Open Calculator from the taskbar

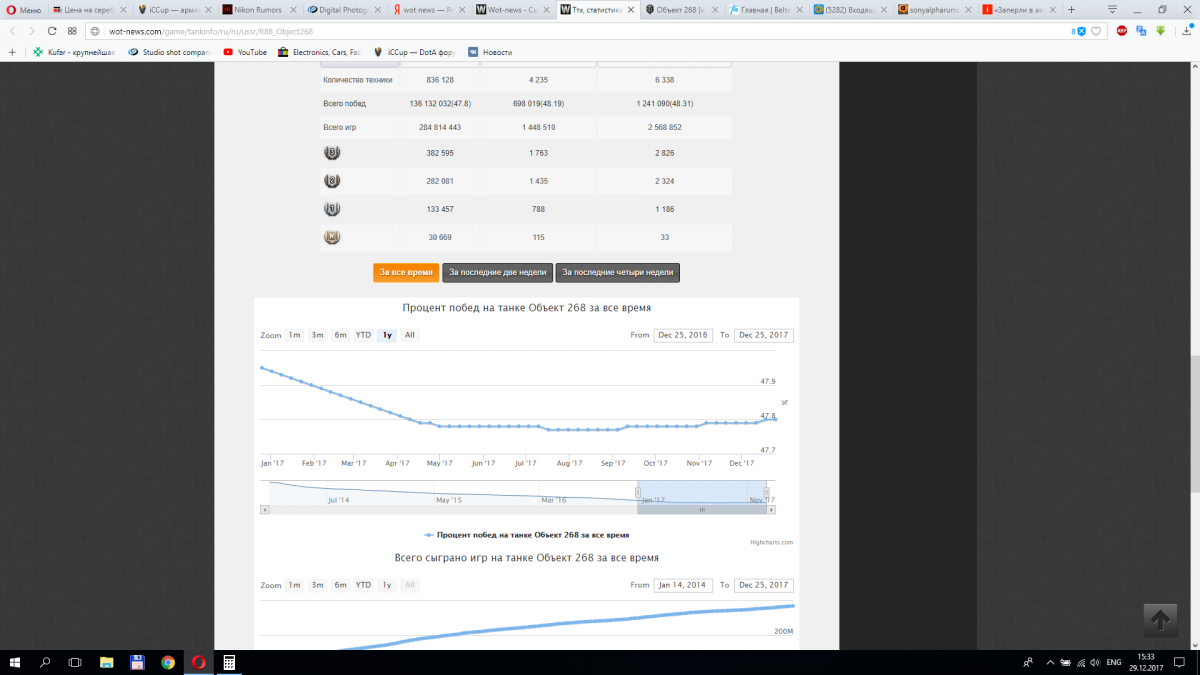229,662
